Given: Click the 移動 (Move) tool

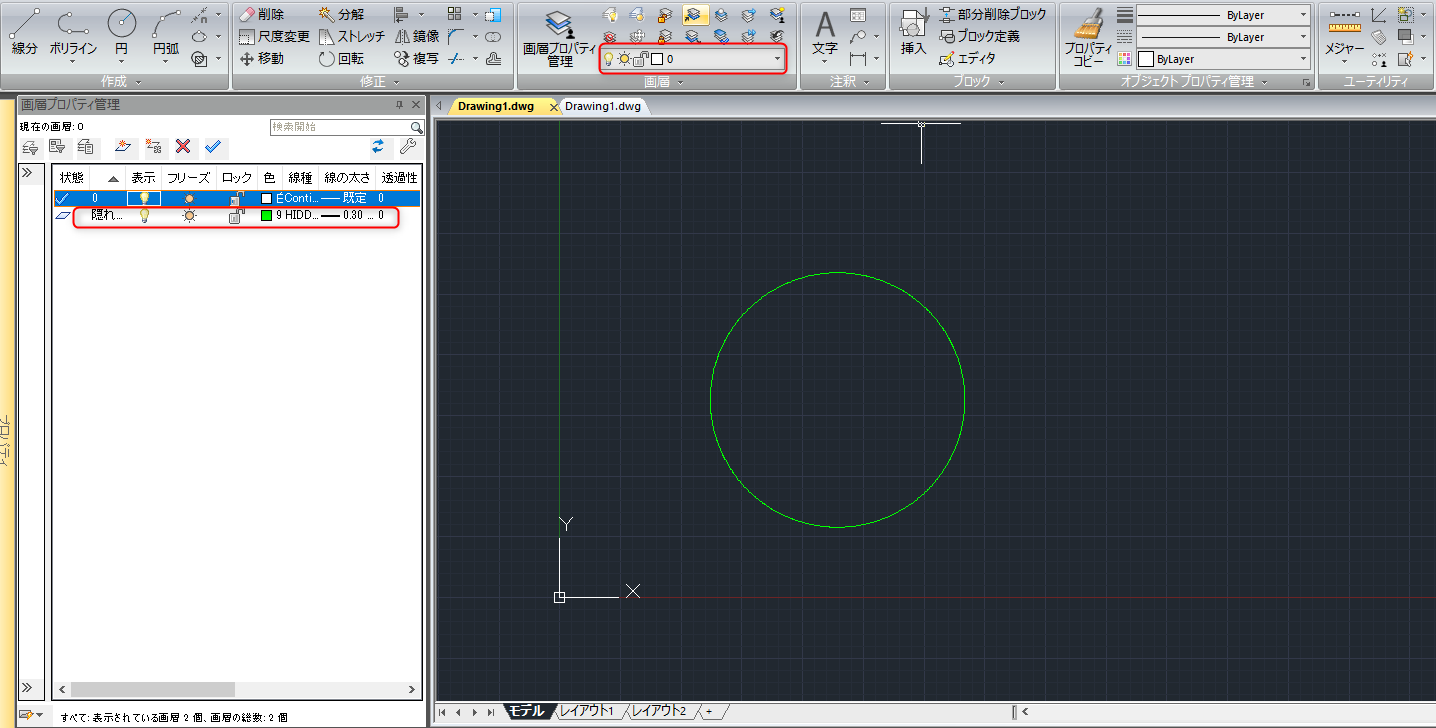Looking at the screenshot, I should pos(263,59).
